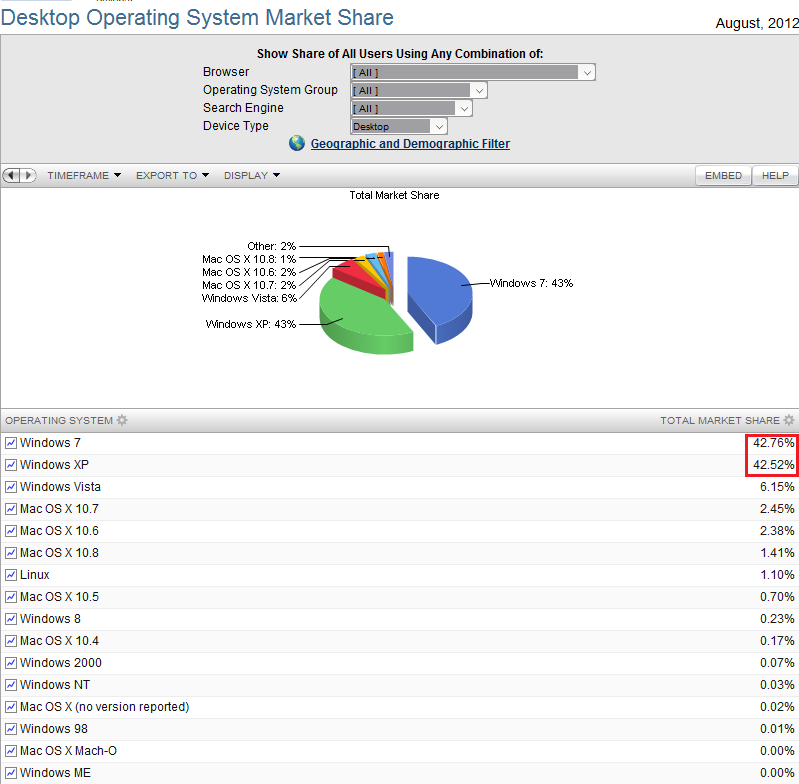Click the 'Windows 7: 43%' pie label
799x784 pixels.
point(531,283)
